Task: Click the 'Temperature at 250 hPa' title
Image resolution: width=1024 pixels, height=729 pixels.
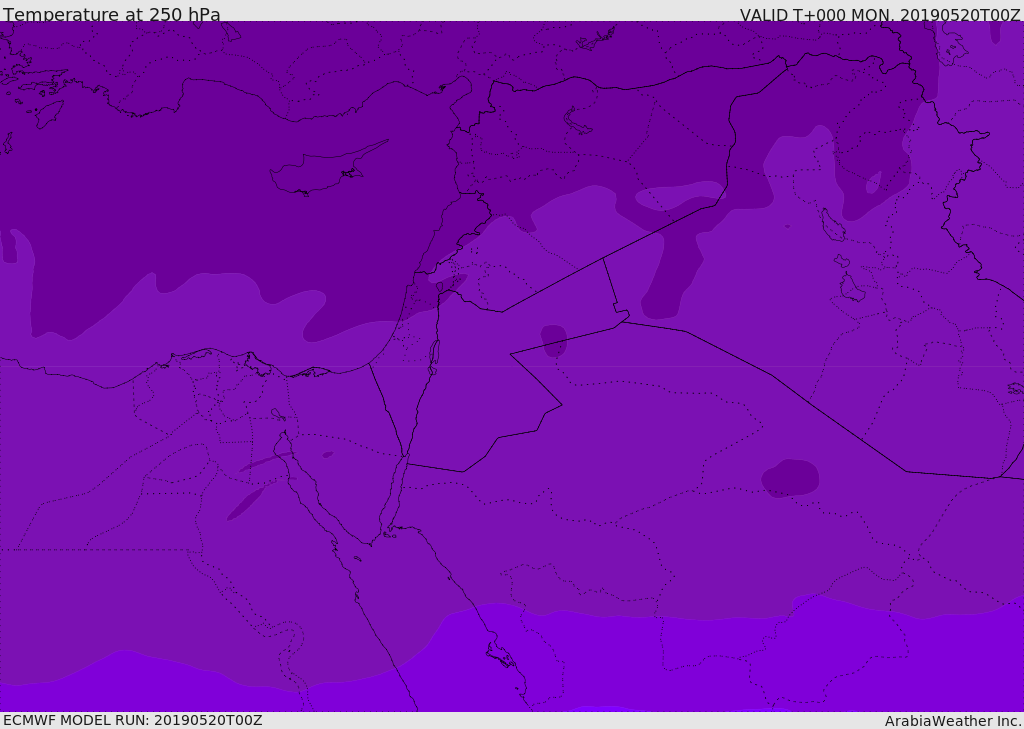Action: (111, 15)
